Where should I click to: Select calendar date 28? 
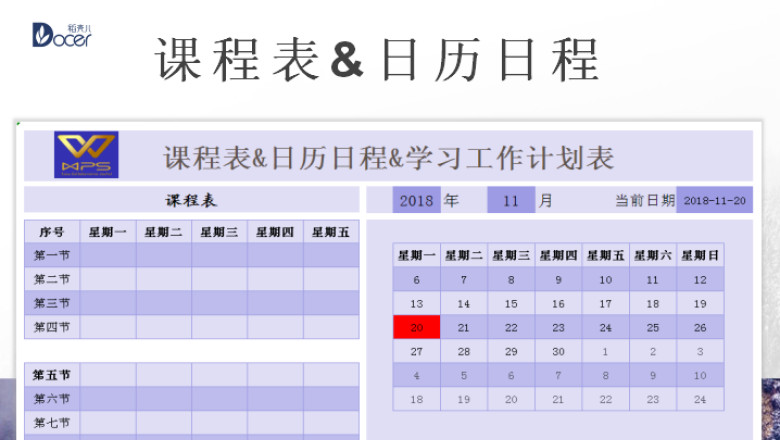click(x=464, y=351)
